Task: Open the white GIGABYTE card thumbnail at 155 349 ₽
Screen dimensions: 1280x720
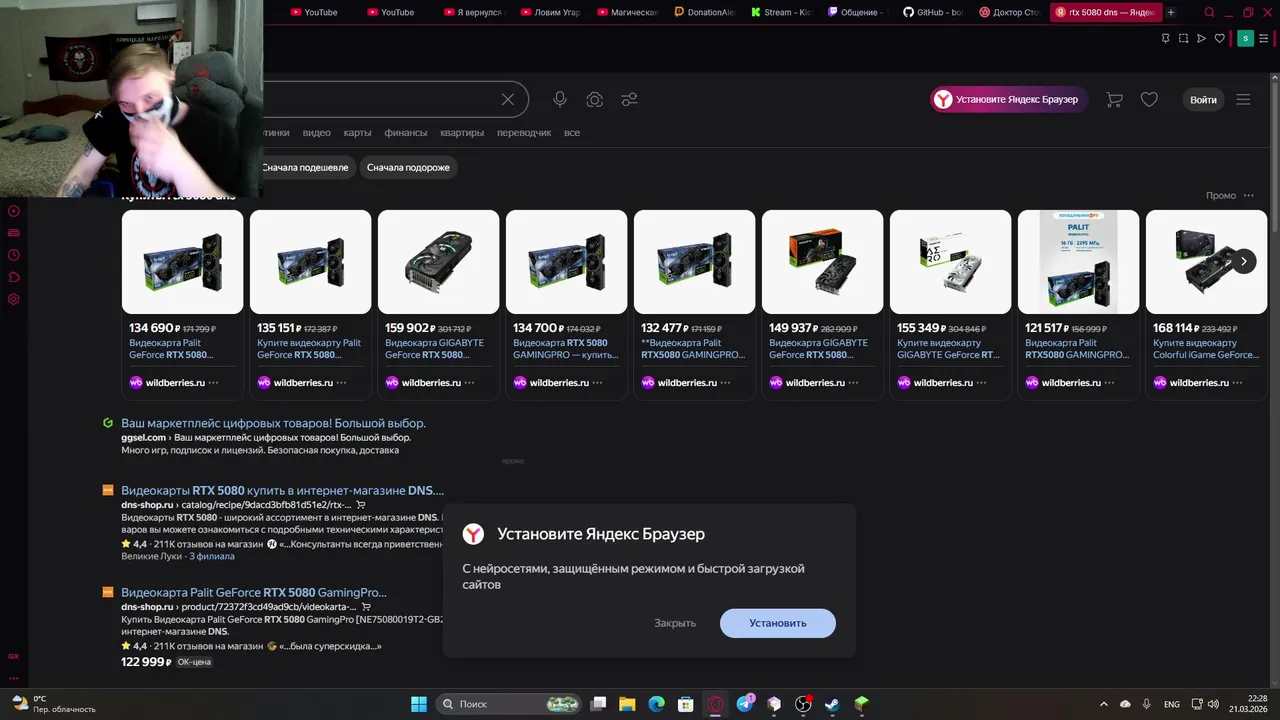Action: [950, 262]
